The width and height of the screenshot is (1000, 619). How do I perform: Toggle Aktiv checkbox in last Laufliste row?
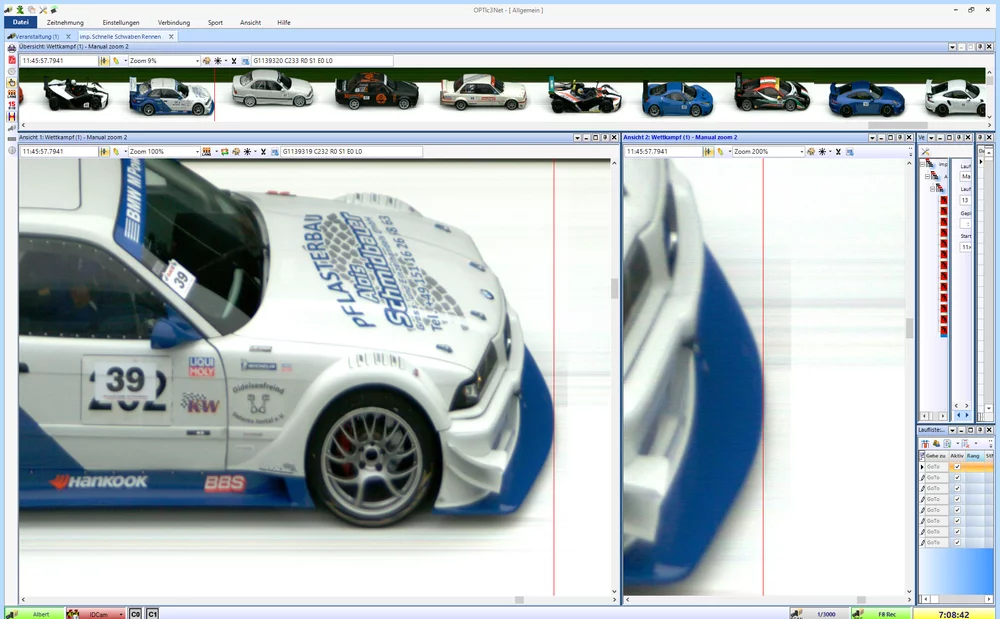(x=957, y=543)
